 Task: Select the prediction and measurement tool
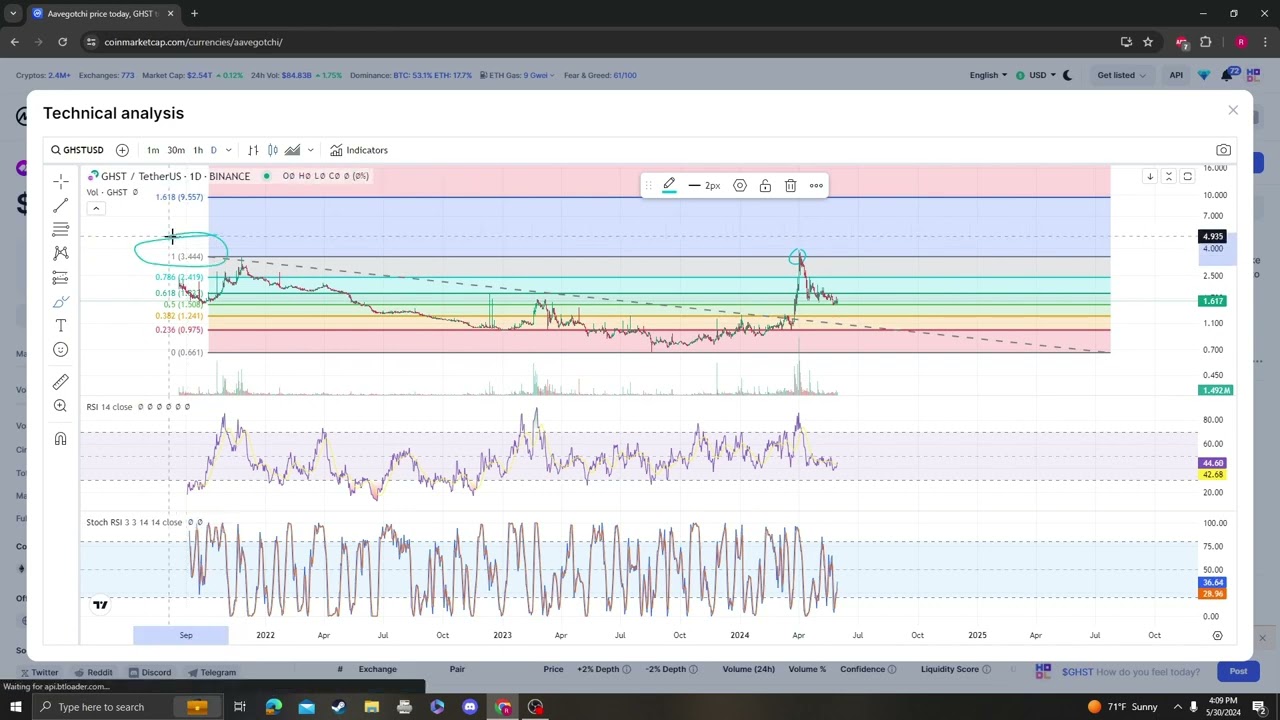tap(61, 277)
